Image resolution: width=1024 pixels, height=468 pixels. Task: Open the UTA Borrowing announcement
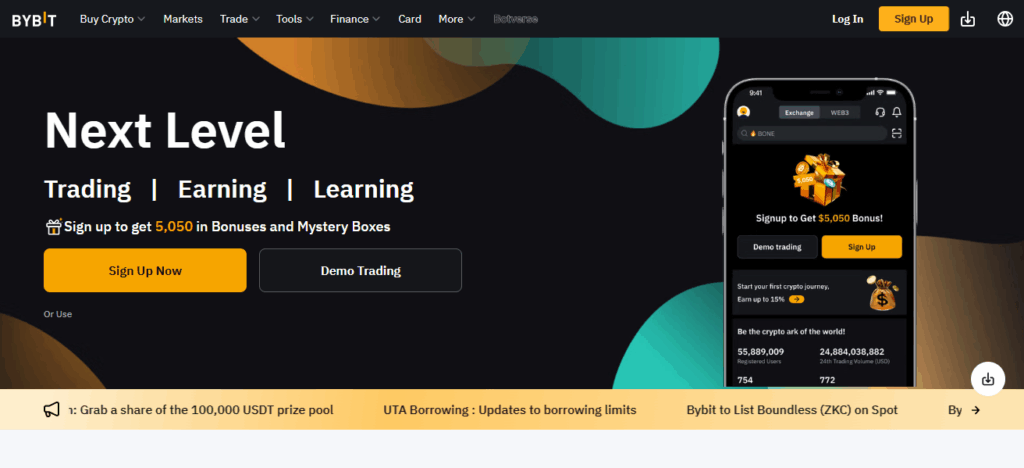tap(509, 410)
